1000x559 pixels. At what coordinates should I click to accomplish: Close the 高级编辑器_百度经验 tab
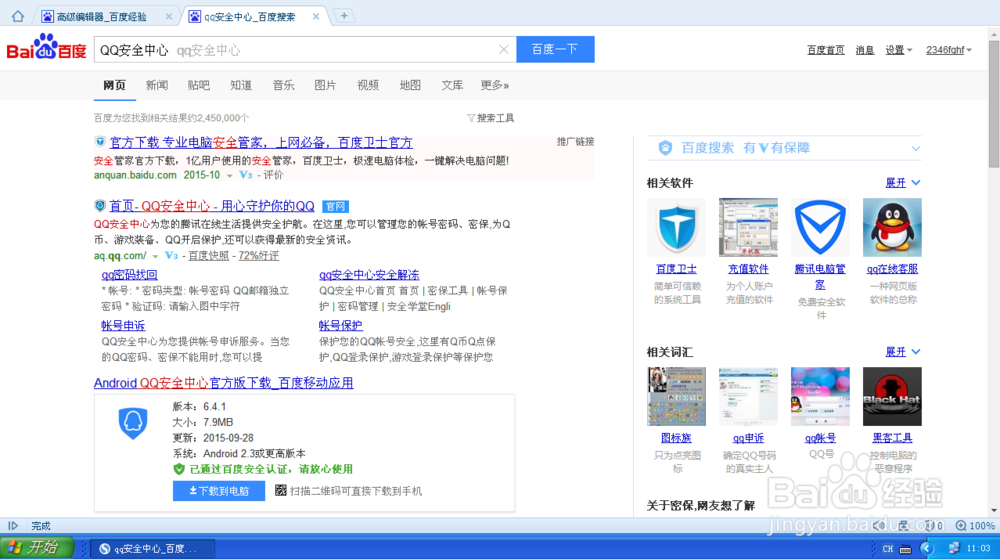[x=168, y=17]
